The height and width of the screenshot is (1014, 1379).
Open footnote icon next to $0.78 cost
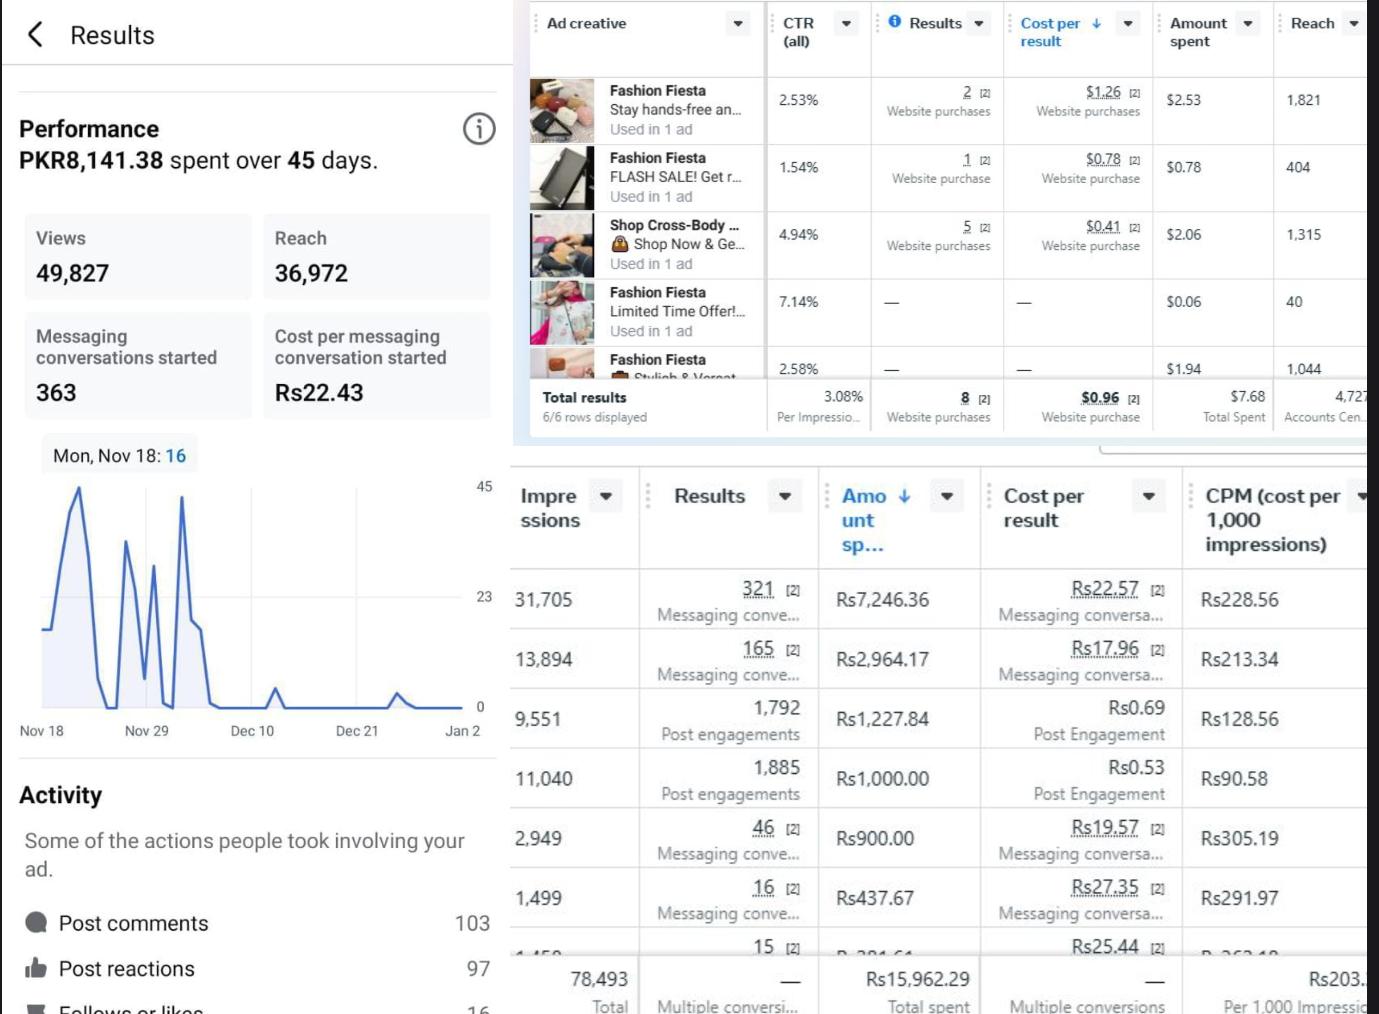point(1135,160)
